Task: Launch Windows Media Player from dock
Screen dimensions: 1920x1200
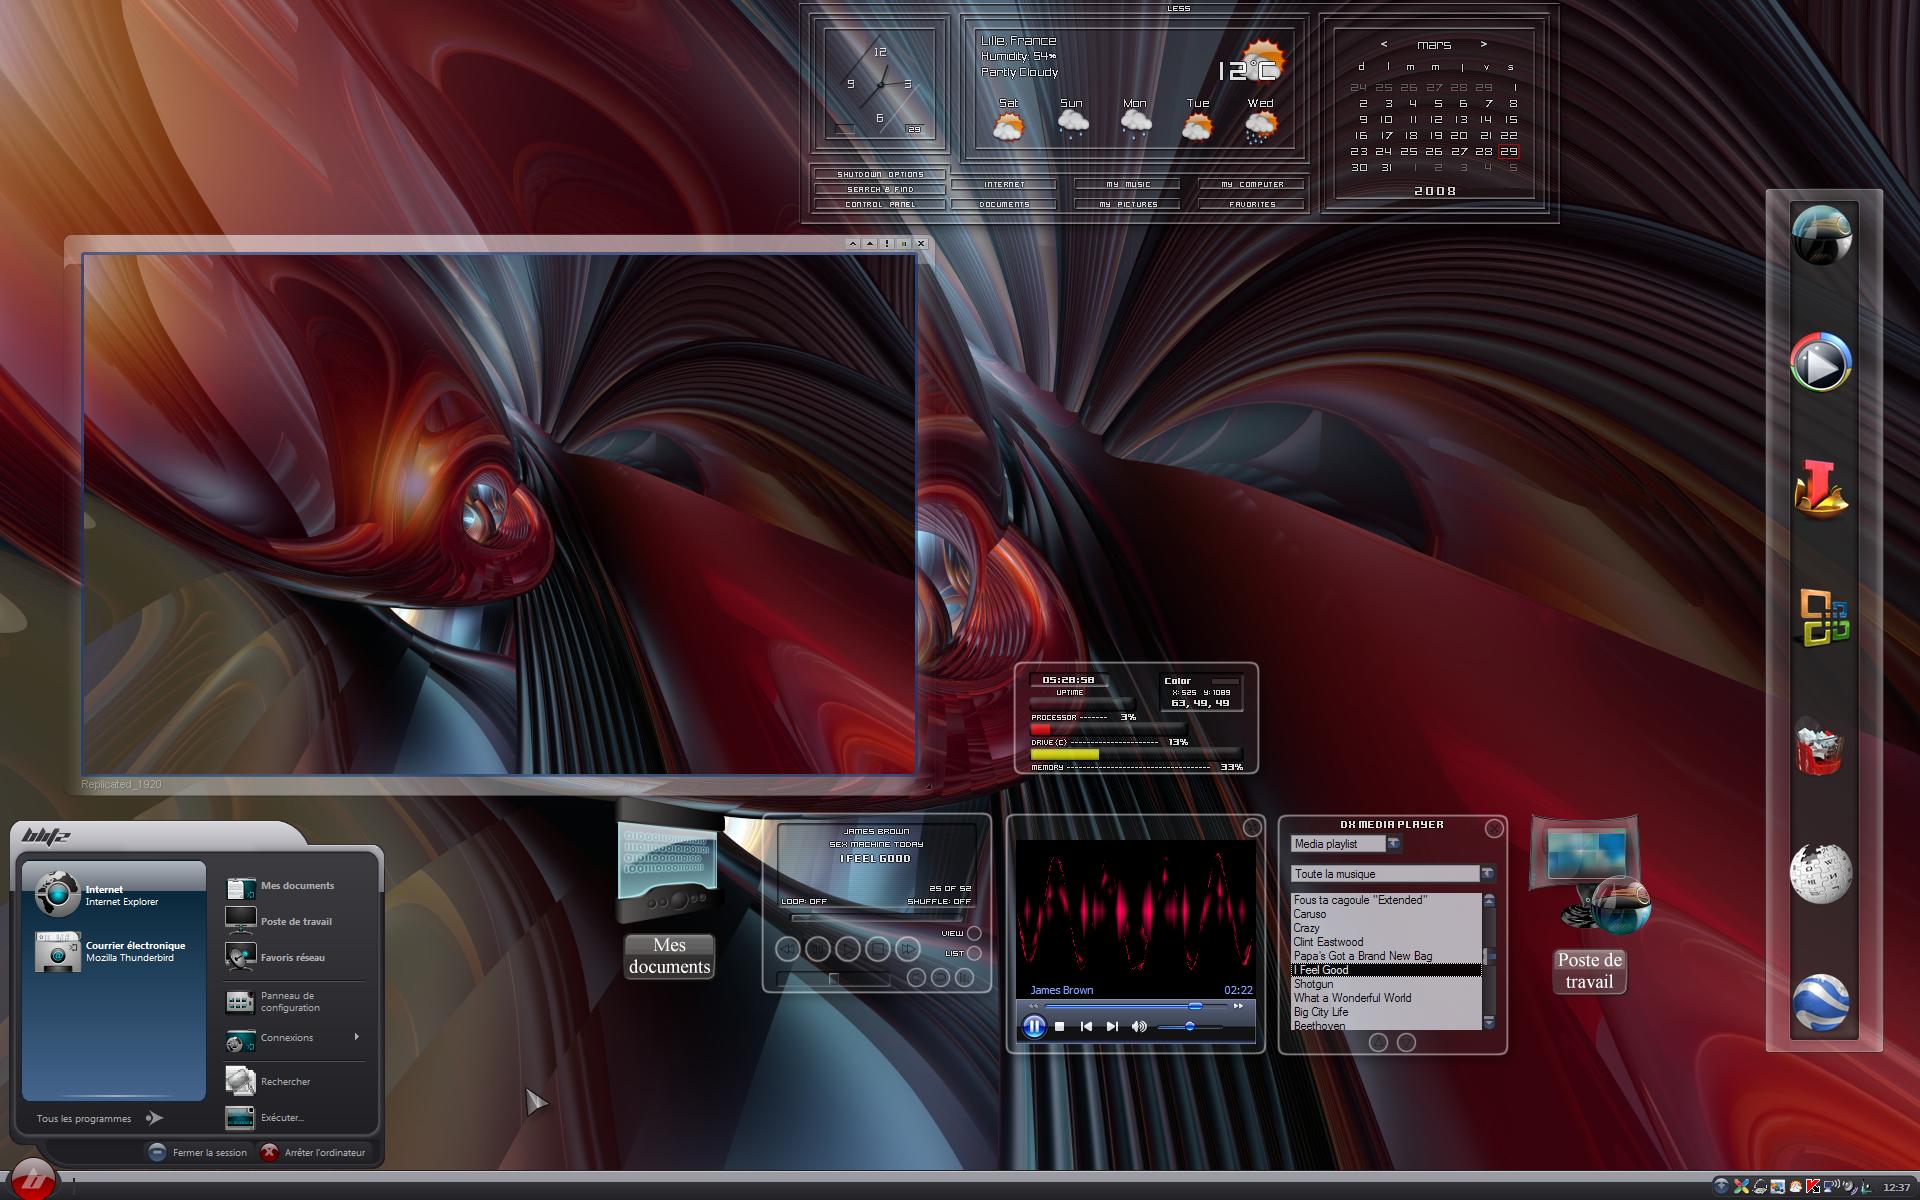Action: coord(1820,362)
